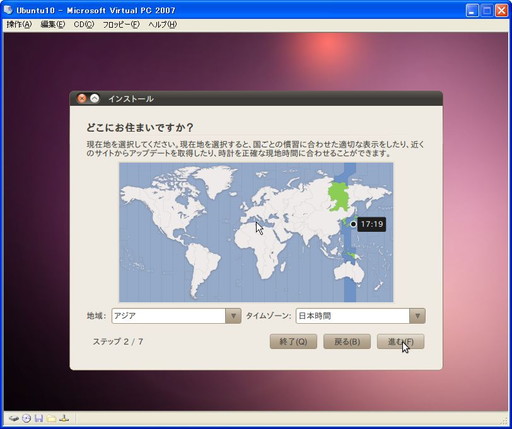Select the アジア region combo field
This screenshot has height=429, width=512.
click(176, 316)
